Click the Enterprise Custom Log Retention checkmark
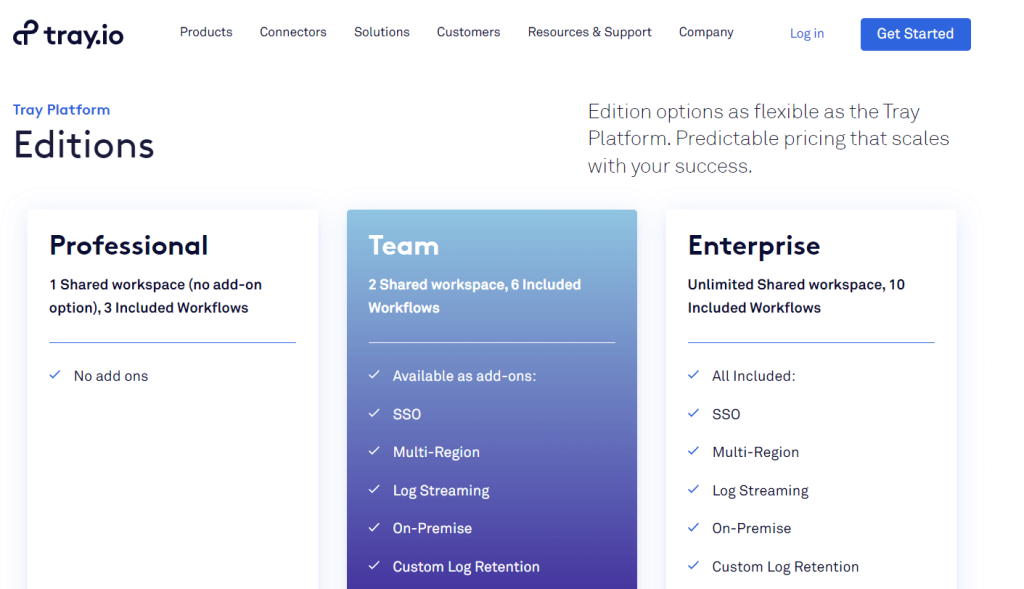The width and height of the screenshot is (1024, 589). (x=694, y=565)
